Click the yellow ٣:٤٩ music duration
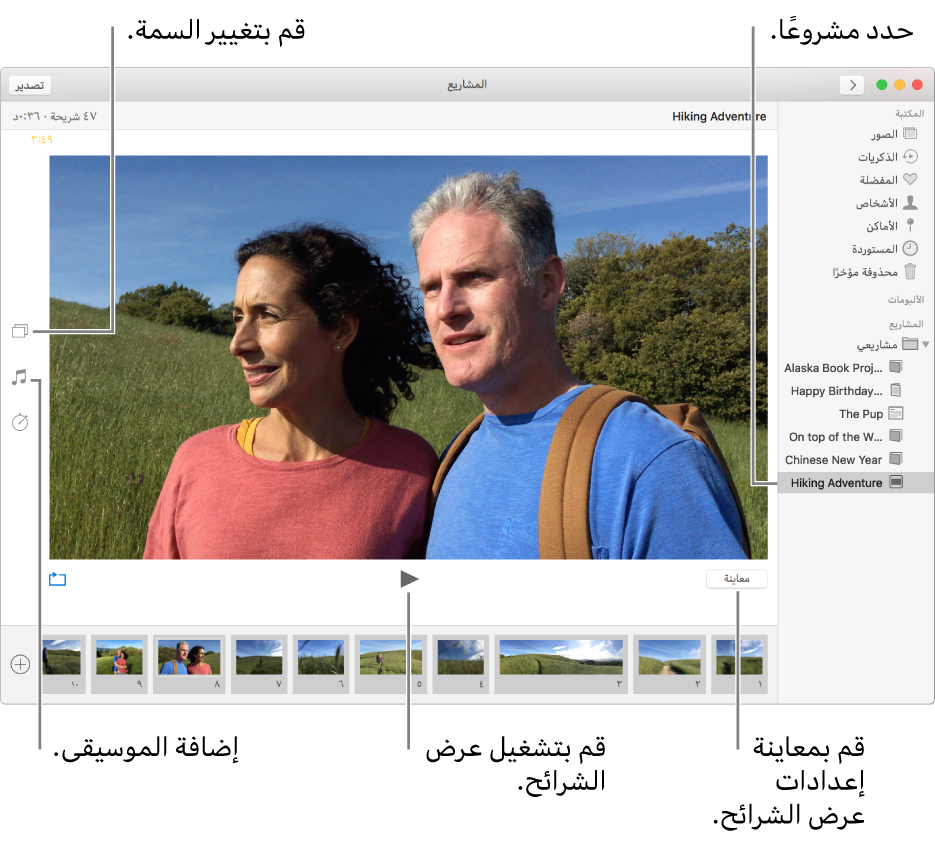This screenshot has width=935, height=841. coord(42,139)
